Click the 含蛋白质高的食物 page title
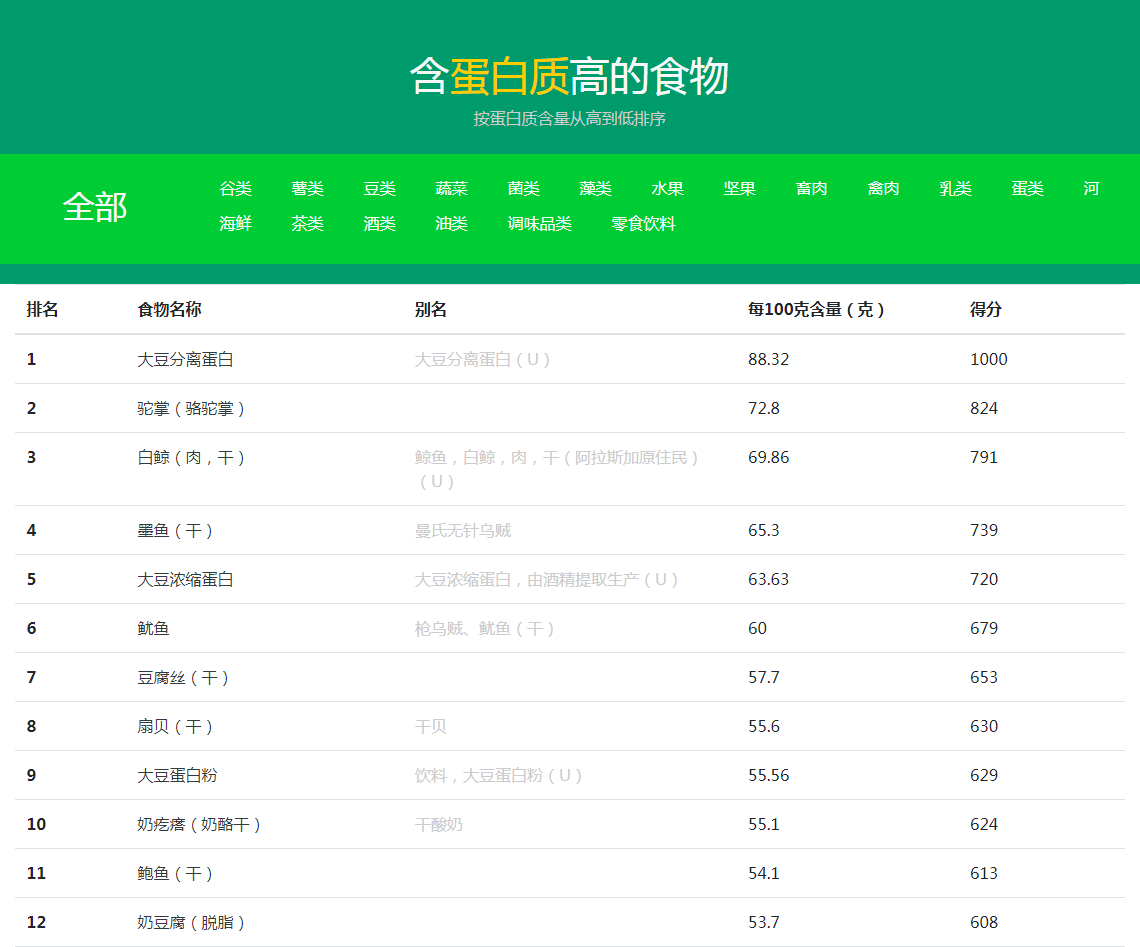1140x947 pixels. pos(569,77)
